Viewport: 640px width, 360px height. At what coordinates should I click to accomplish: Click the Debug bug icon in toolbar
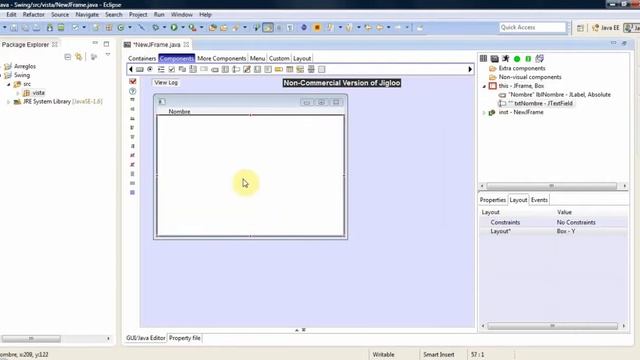pos(156,27)
